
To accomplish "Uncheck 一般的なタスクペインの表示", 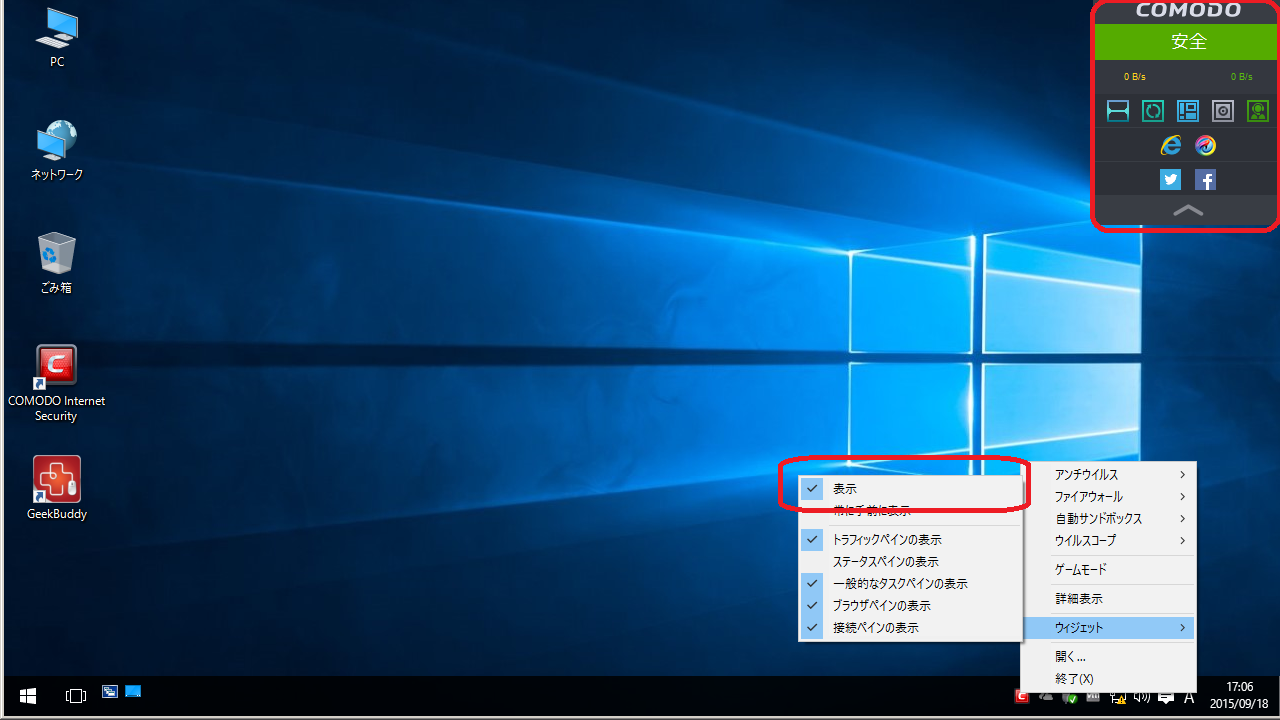I will pos(911,584).
